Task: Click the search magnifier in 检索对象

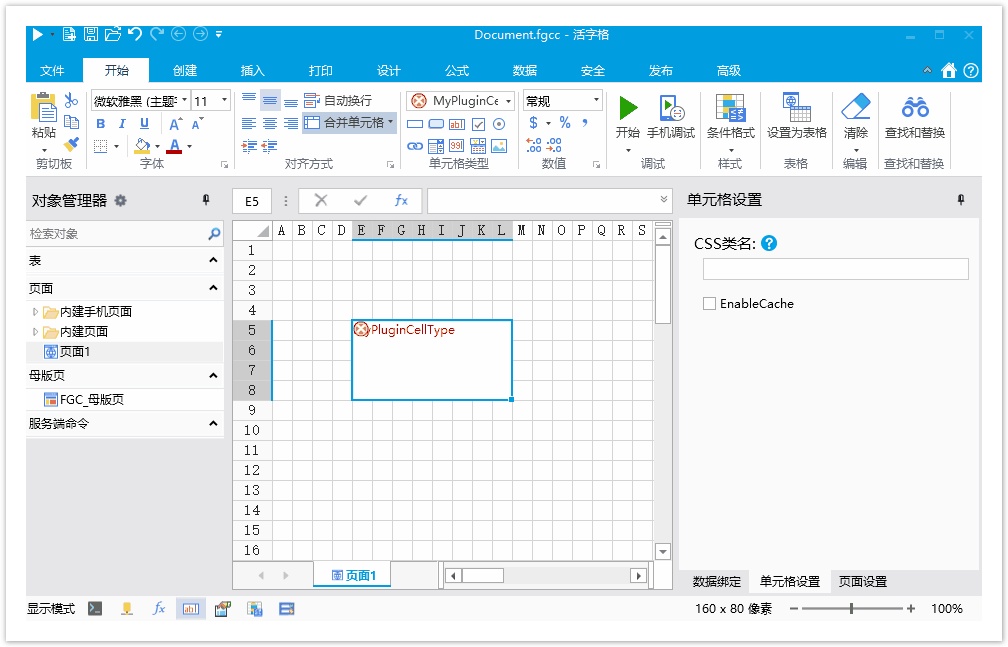Action: 214,234
